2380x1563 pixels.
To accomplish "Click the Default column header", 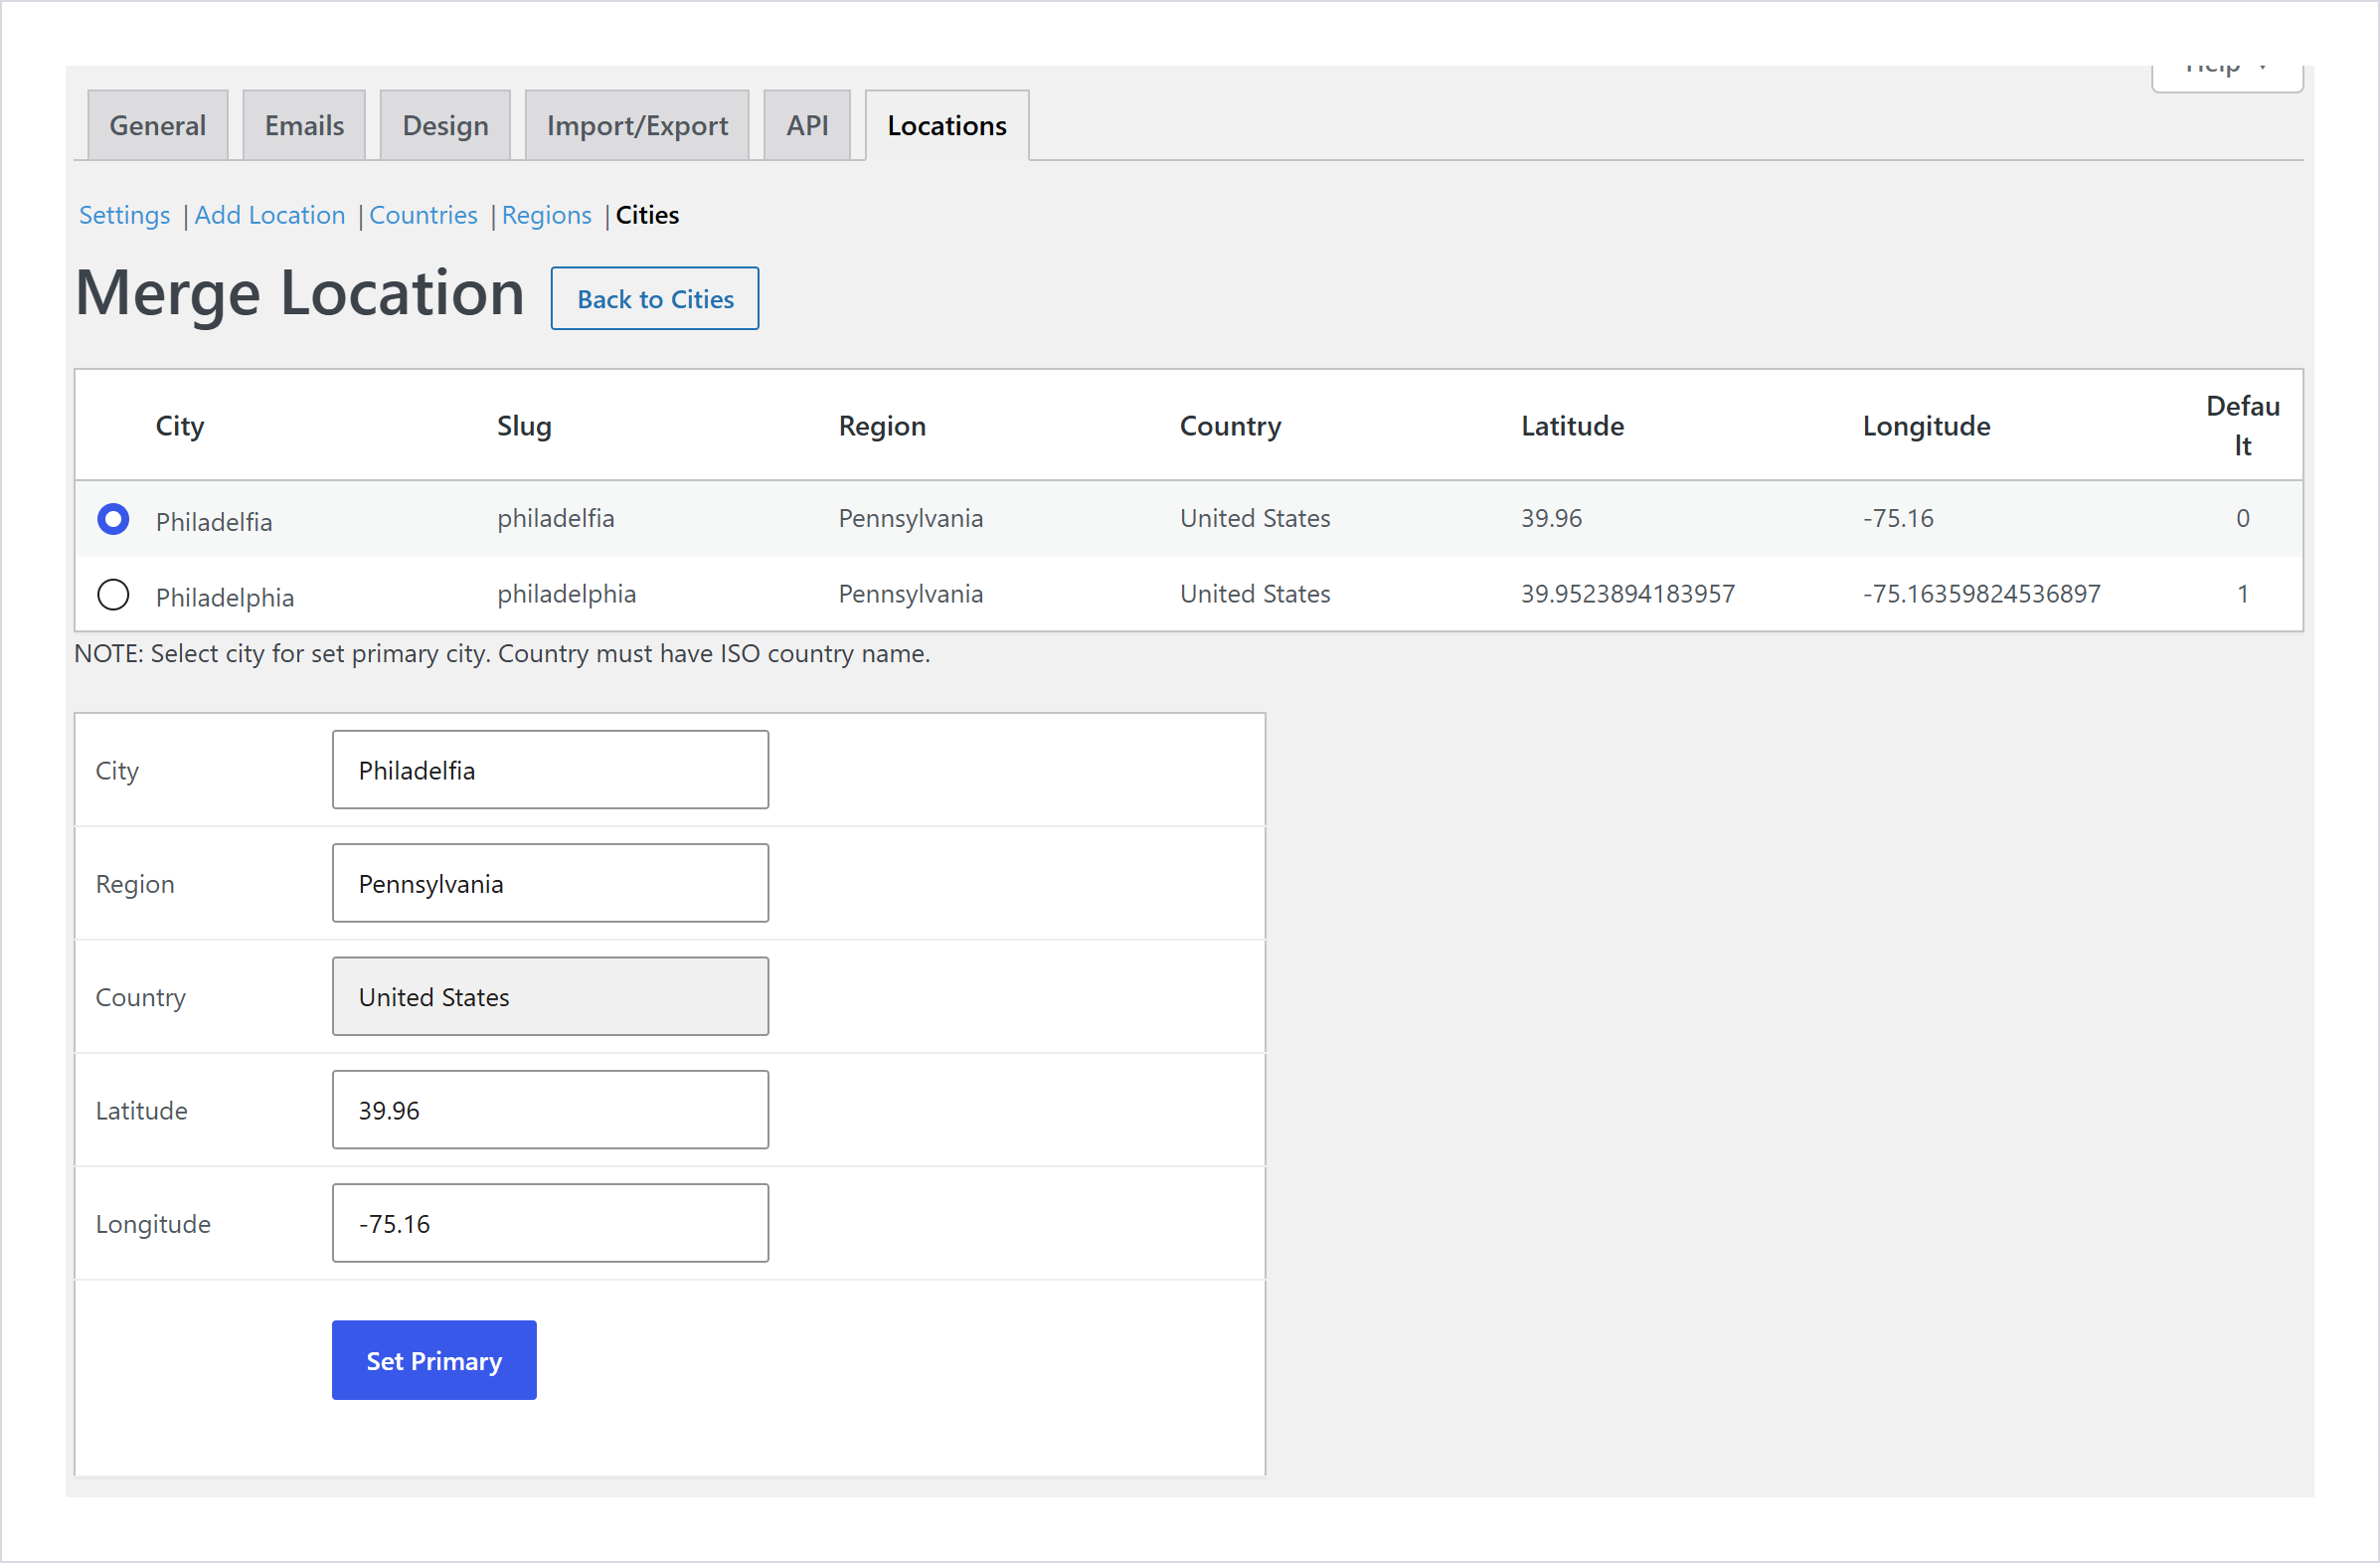I will point(2243,425).
